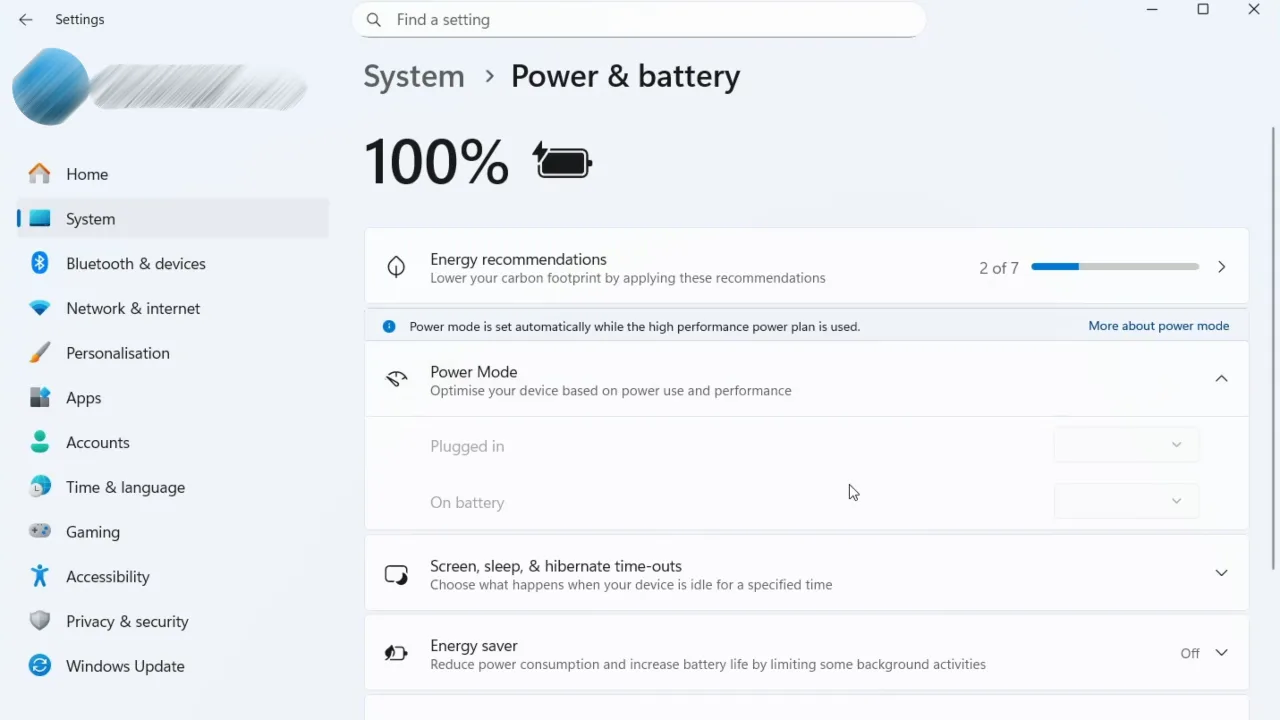Screen dimensions: 1280x720
Task: Open the On battery power mode dropdown
Action: 1126,501
